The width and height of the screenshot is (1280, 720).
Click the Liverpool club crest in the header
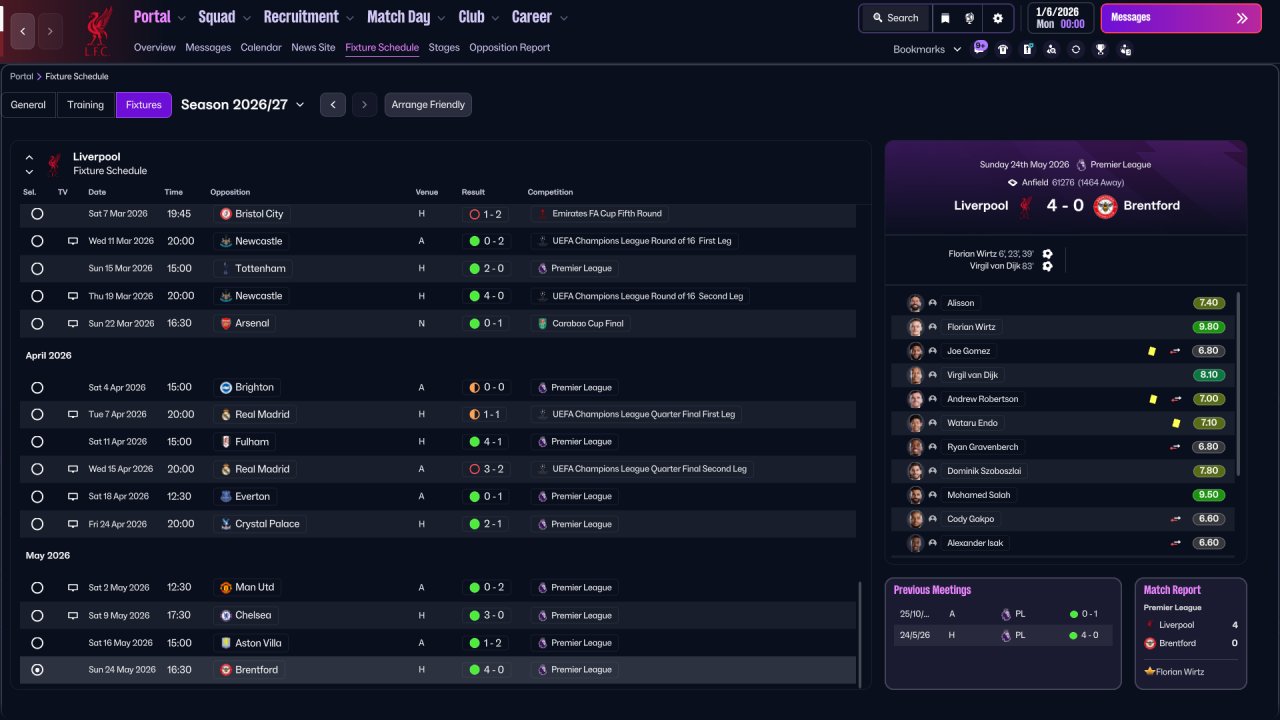tap(98, 31)
